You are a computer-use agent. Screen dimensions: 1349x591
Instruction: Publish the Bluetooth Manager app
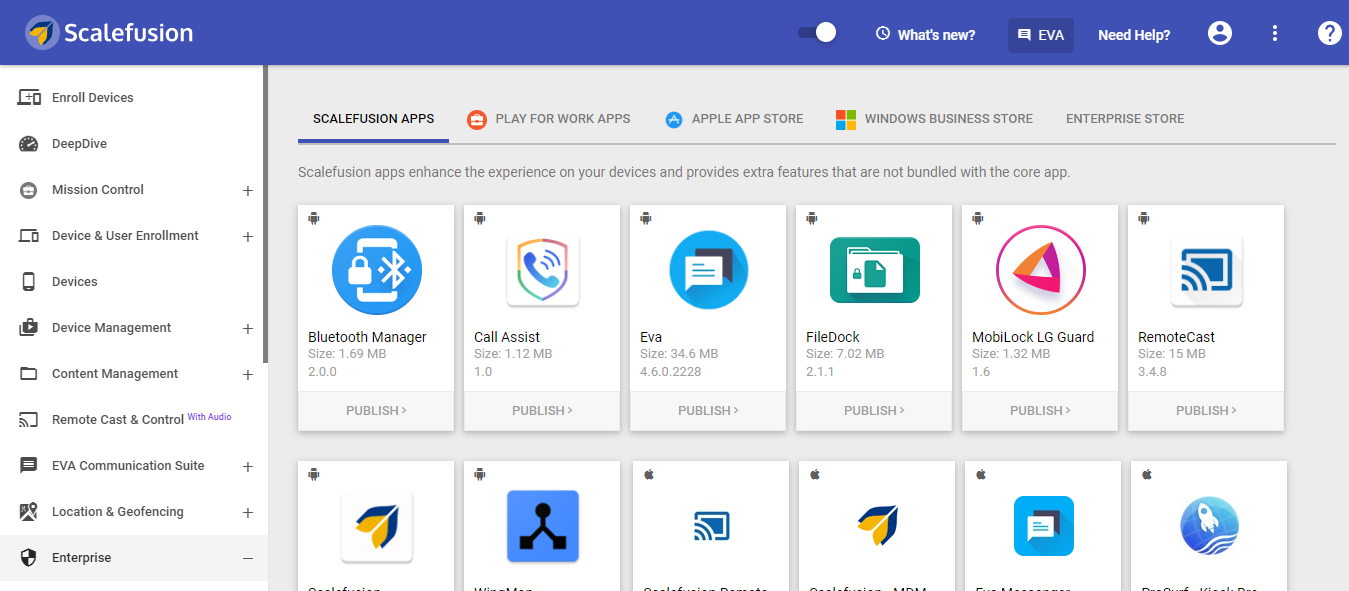376,411
